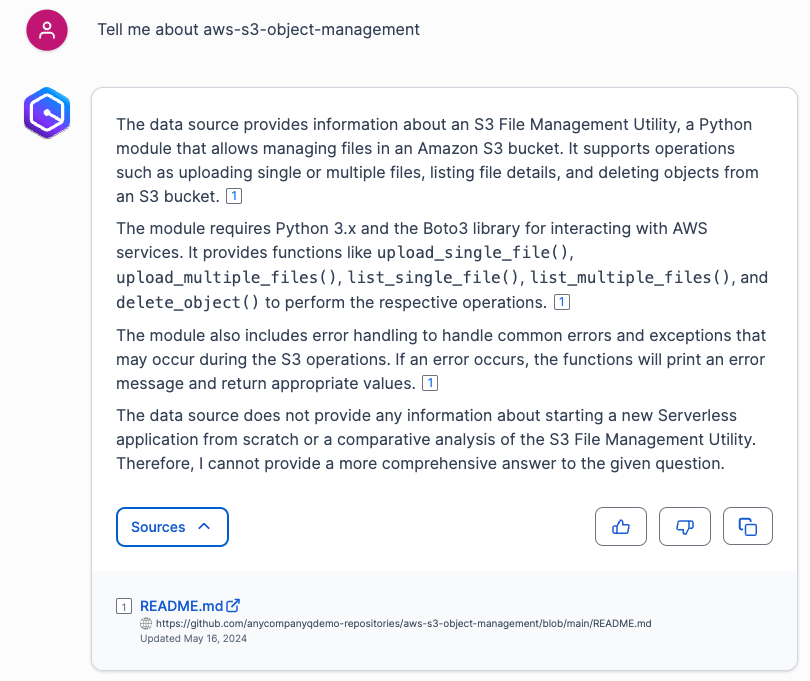Screen dimensions: 810x681
Task: Click the thumbs up feedback button
Action: point(620,527)
